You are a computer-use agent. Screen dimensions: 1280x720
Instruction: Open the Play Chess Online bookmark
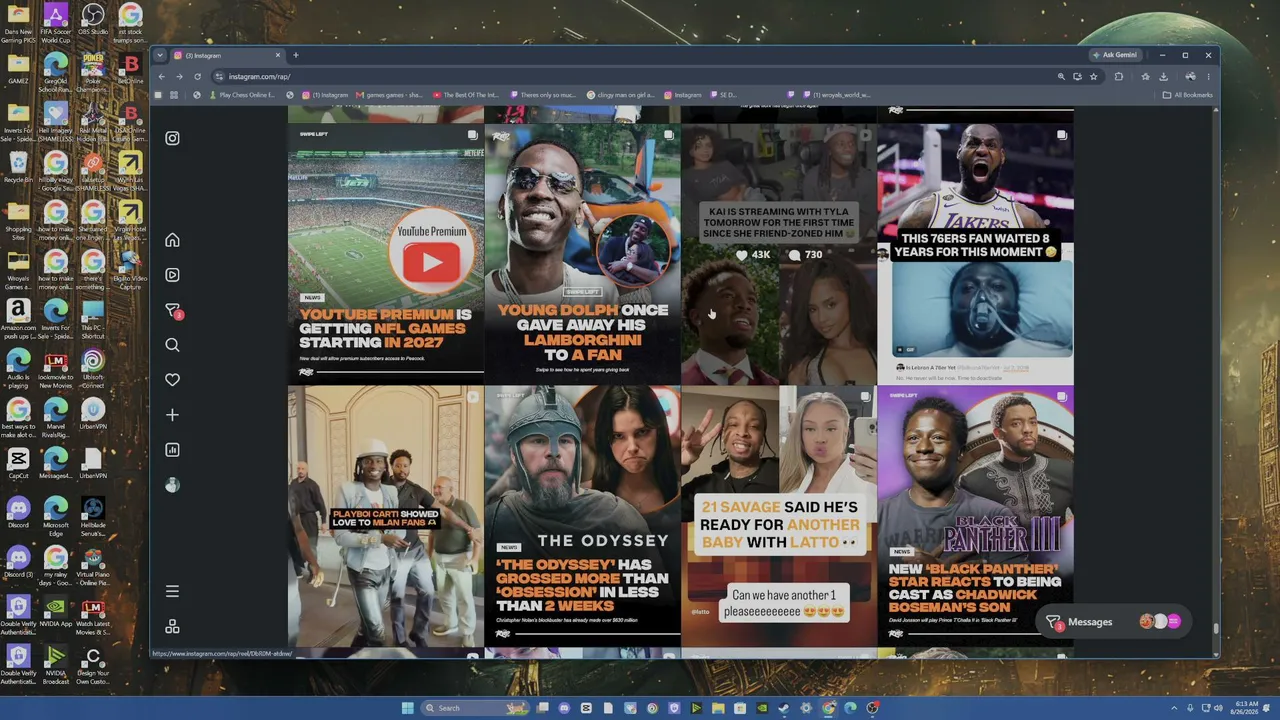241,95
